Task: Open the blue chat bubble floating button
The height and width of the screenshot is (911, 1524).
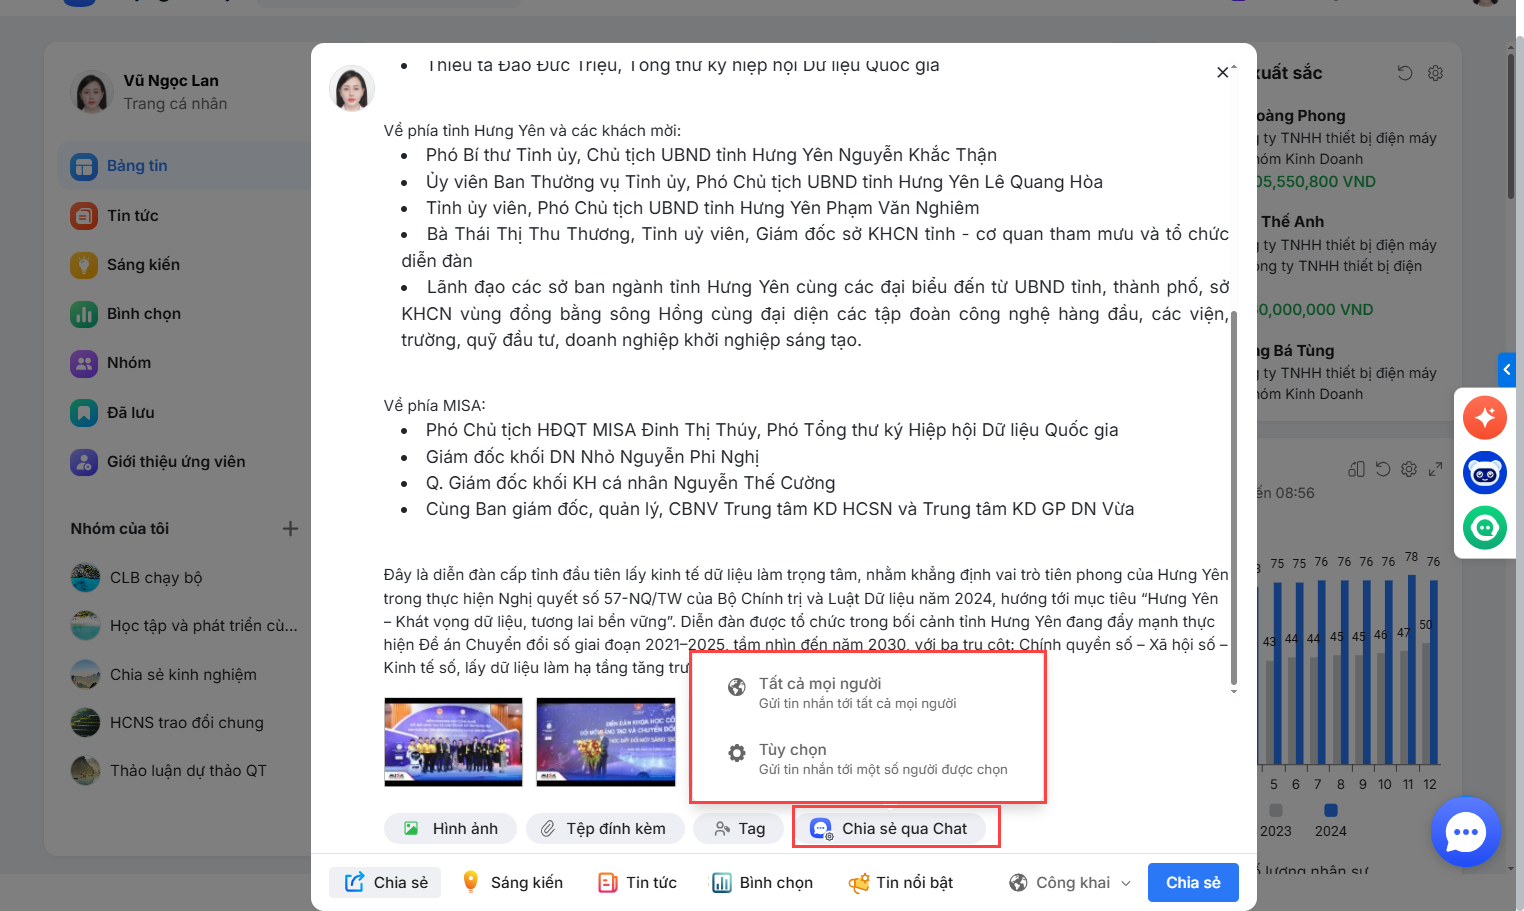Action: 1465,832
